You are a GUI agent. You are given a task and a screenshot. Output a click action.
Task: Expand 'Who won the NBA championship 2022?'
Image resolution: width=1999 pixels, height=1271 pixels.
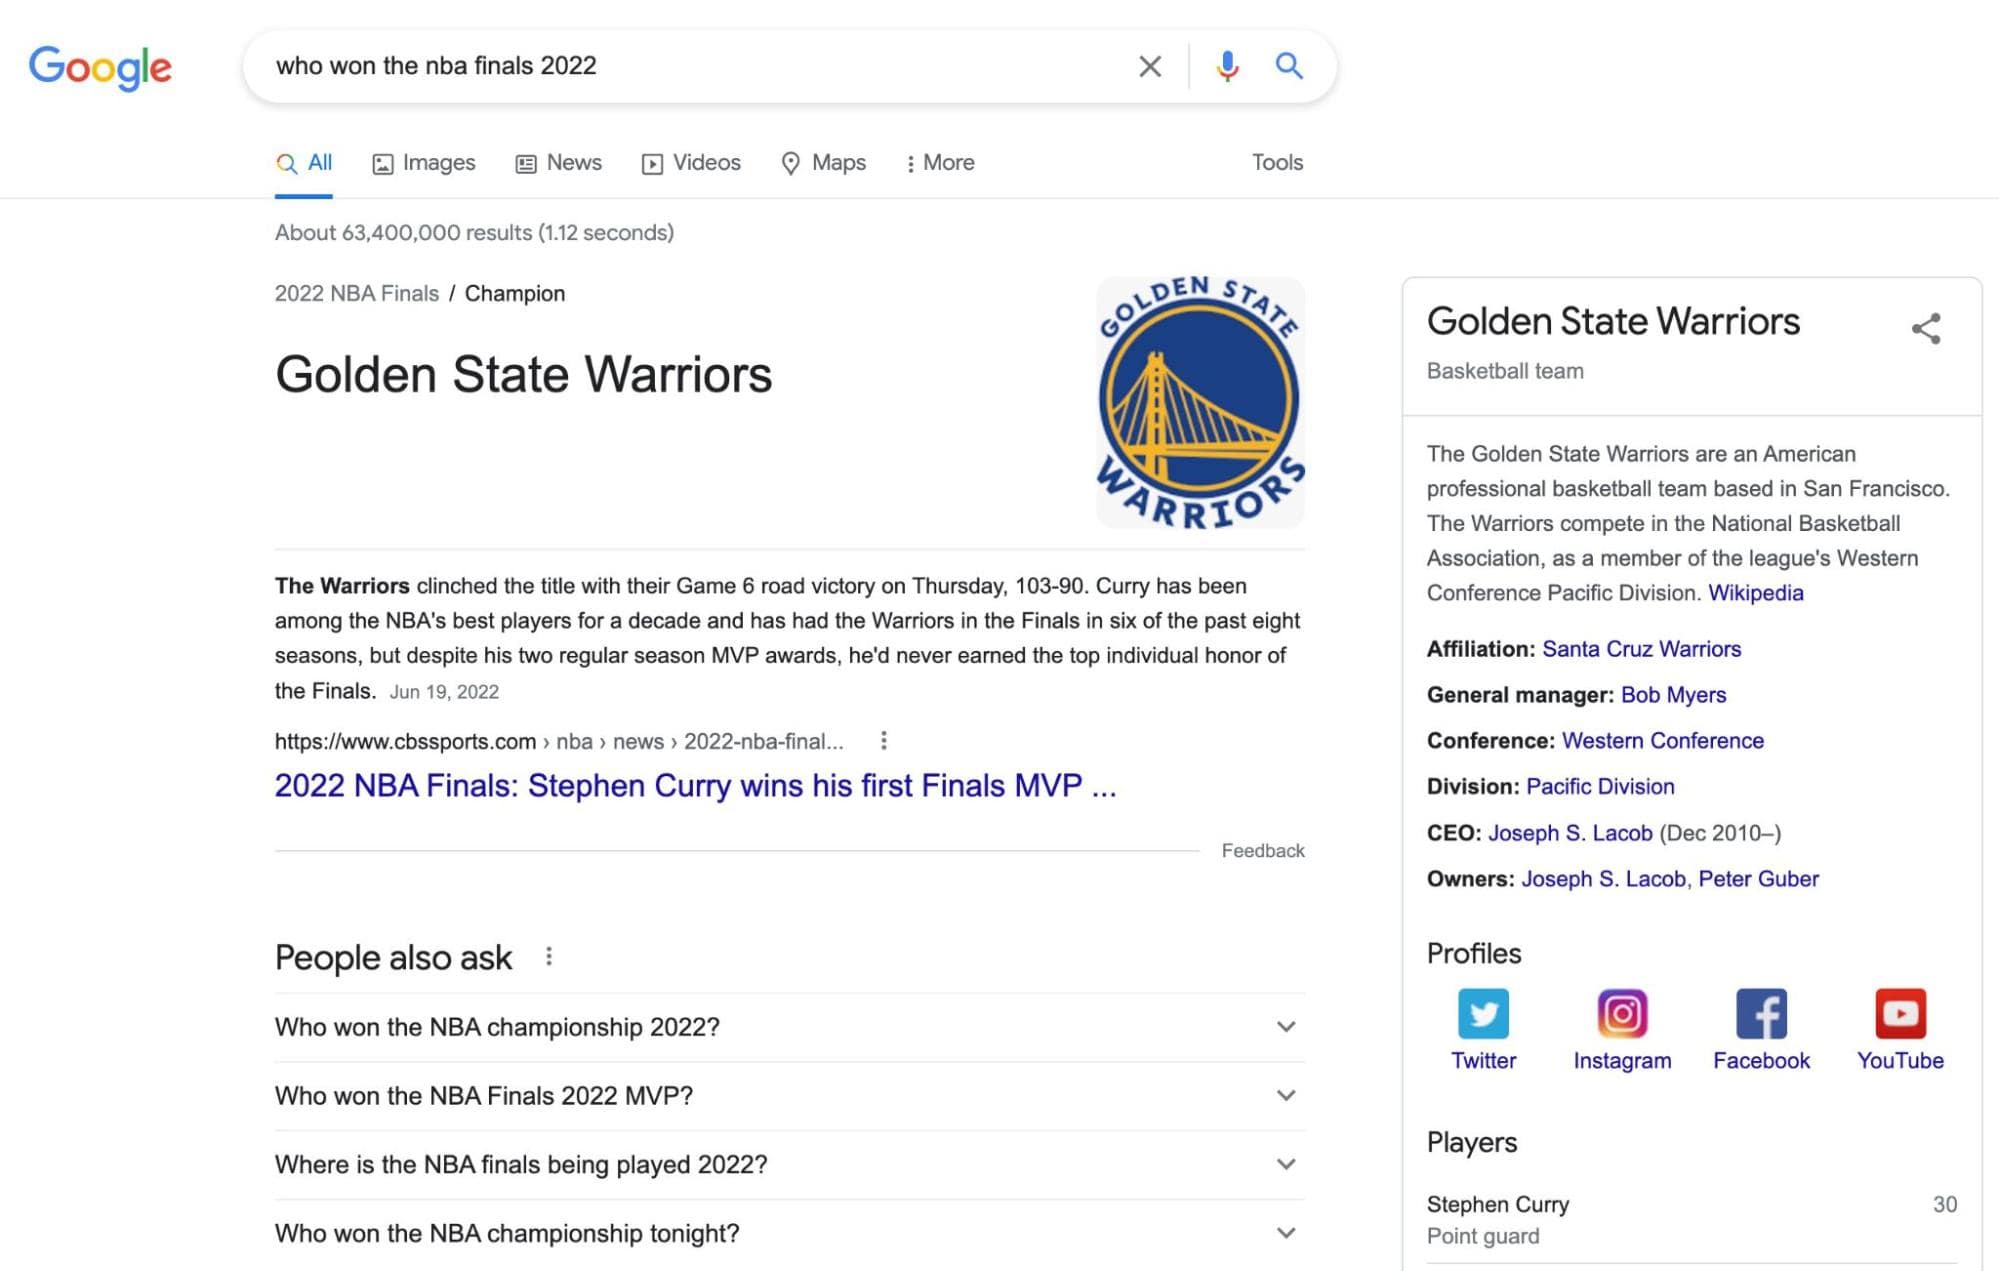[788, 1027]
